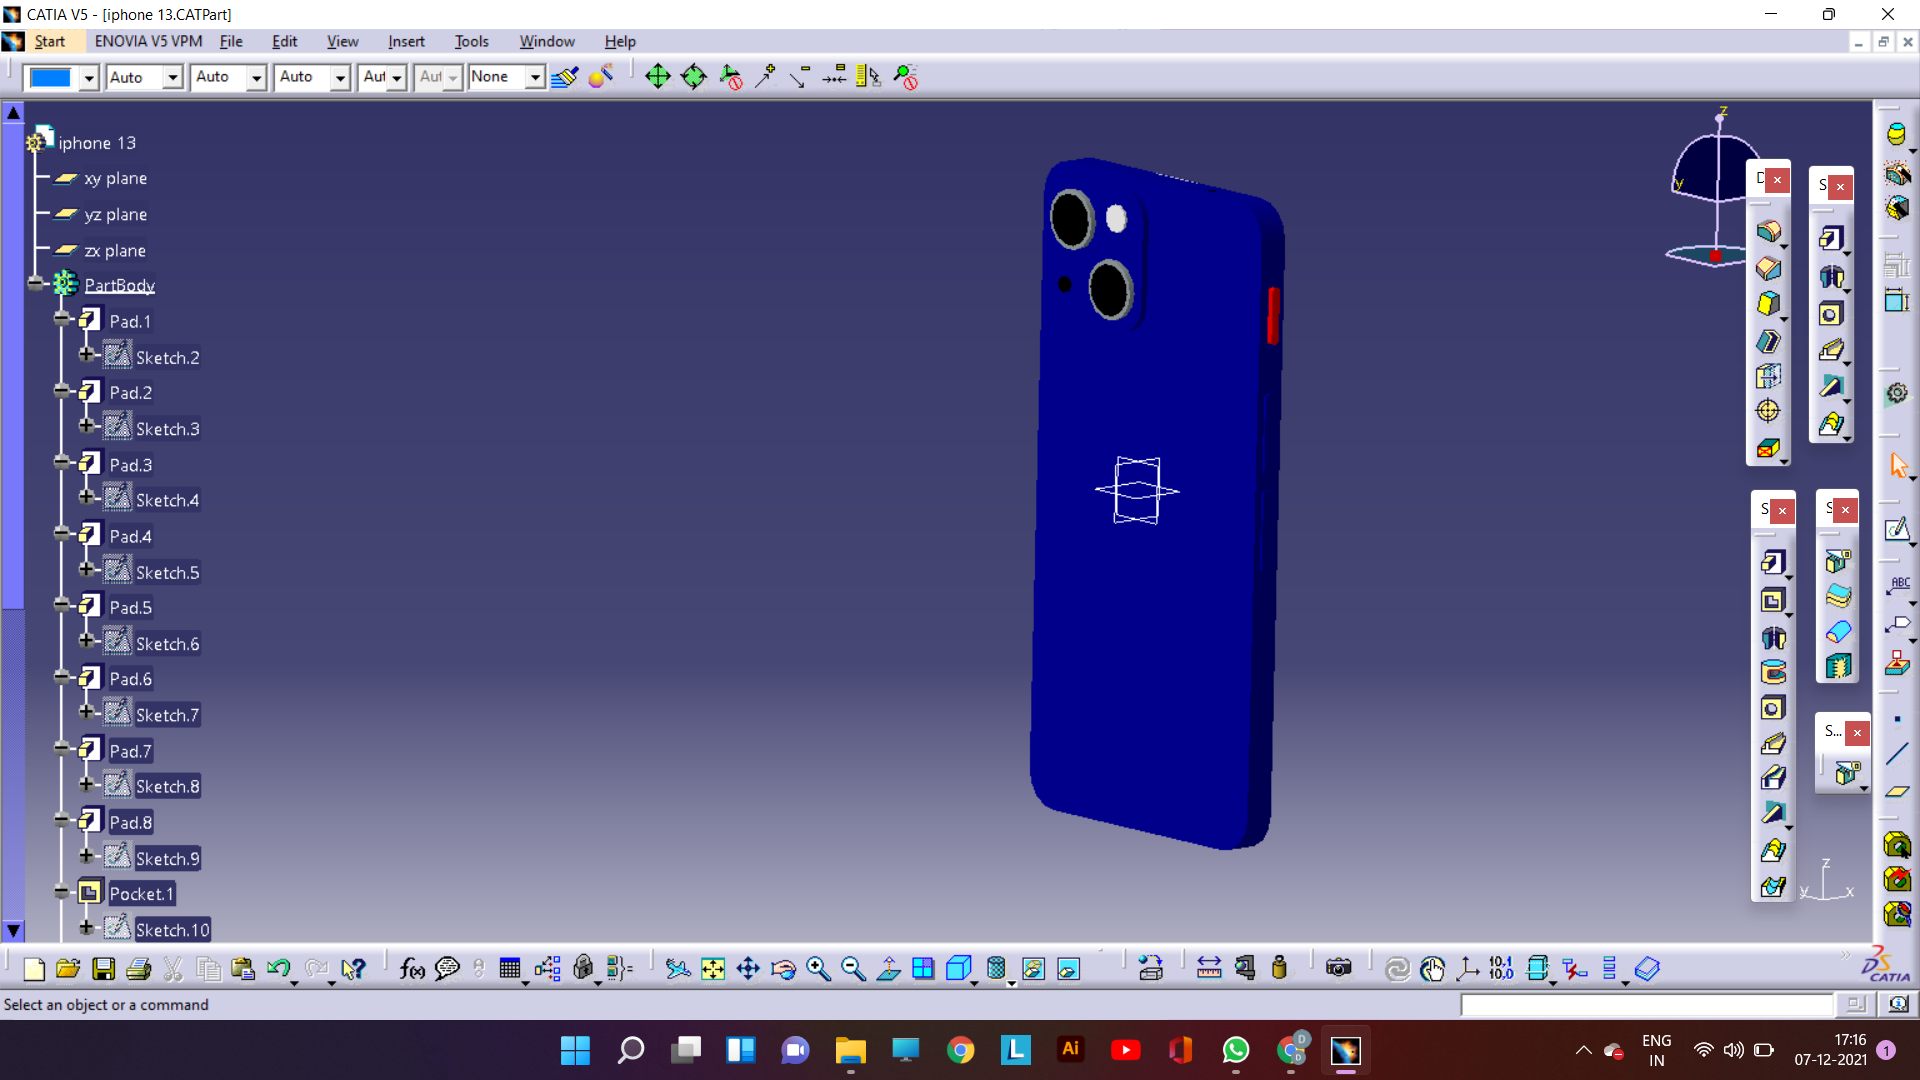This screenshot has height=1080, width=1920.
Task: Click the Undo arrow icon
Action: (x=278, y=968)
